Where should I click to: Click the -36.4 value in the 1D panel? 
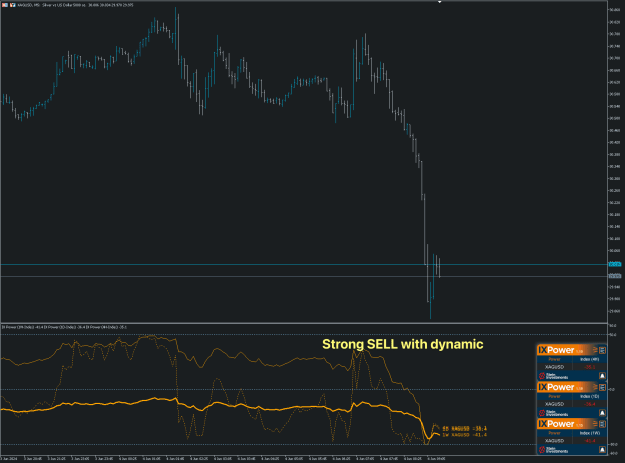click(x=590, y=404)
